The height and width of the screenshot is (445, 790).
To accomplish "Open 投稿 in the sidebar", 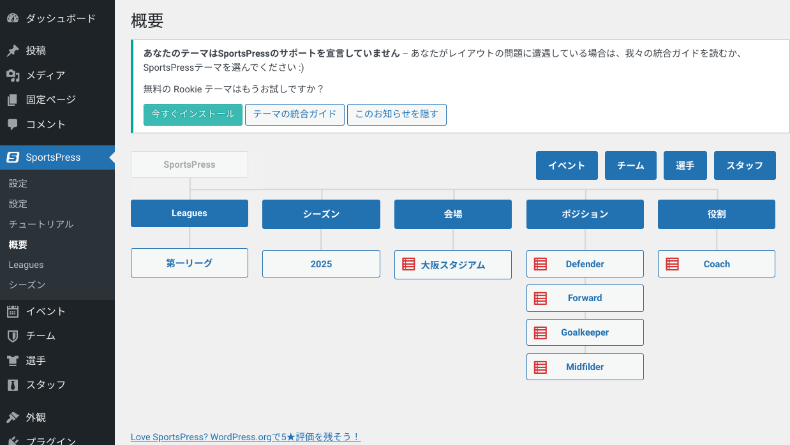I will click(x=57, y=50).
